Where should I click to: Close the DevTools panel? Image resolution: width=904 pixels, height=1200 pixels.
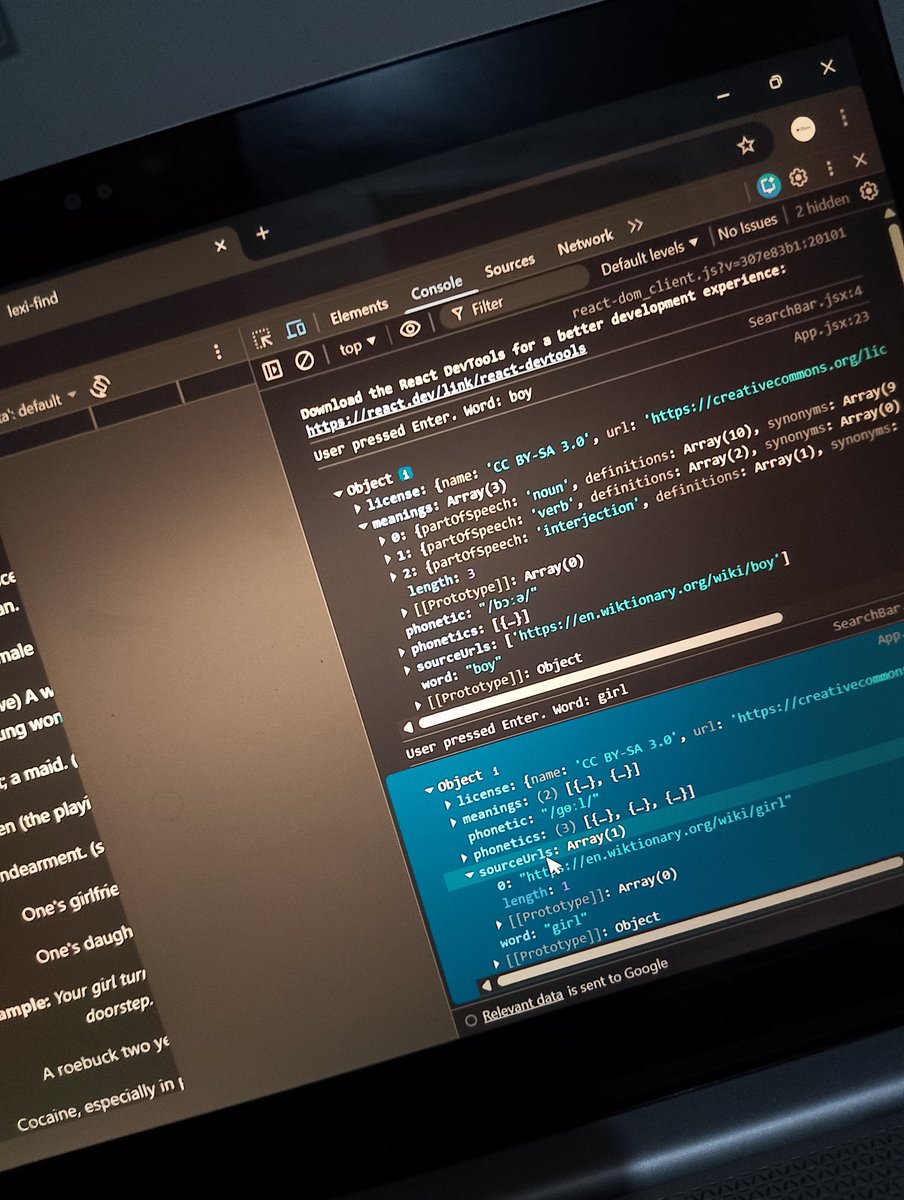pos(859,160)
